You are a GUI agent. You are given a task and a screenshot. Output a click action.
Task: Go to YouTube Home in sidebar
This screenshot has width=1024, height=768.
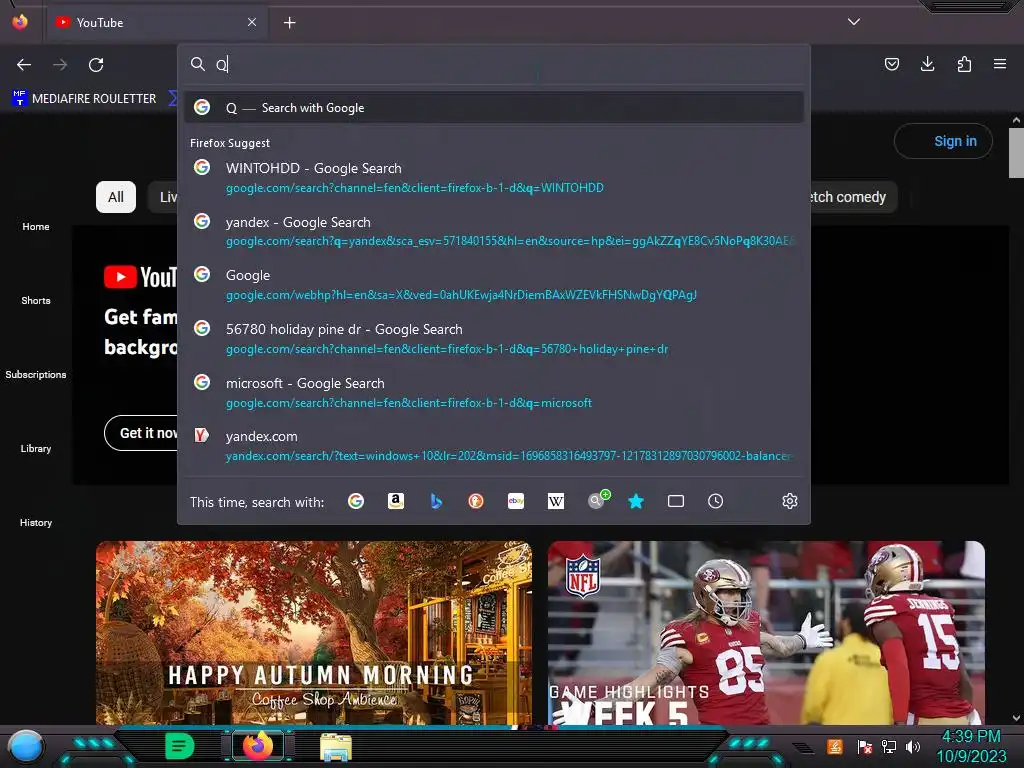tap(35, 226)
